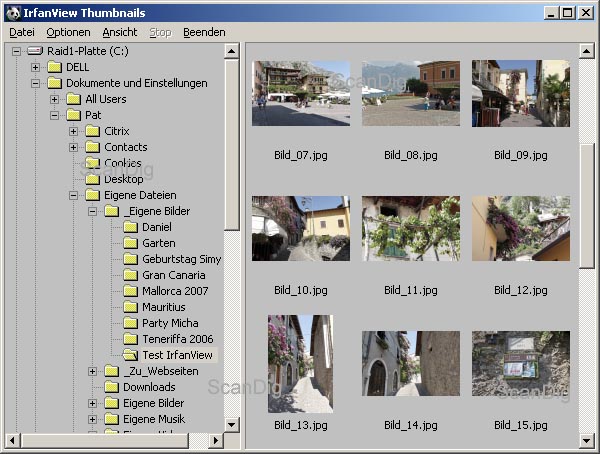This screenshot has width=600, height=454.
Task: Select the Bild_09.jpg thumbnail
Action: [x=521, y=93]
